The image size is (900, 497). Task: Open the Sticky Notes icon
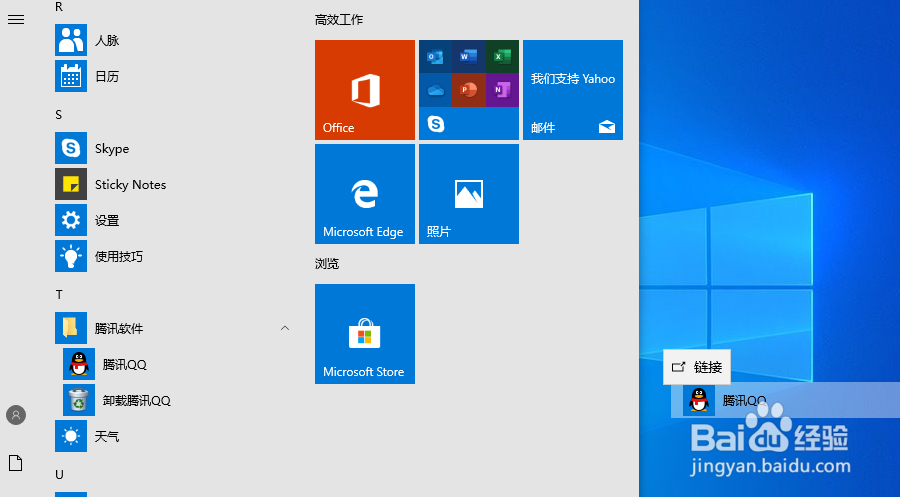[x=71, y=184]
